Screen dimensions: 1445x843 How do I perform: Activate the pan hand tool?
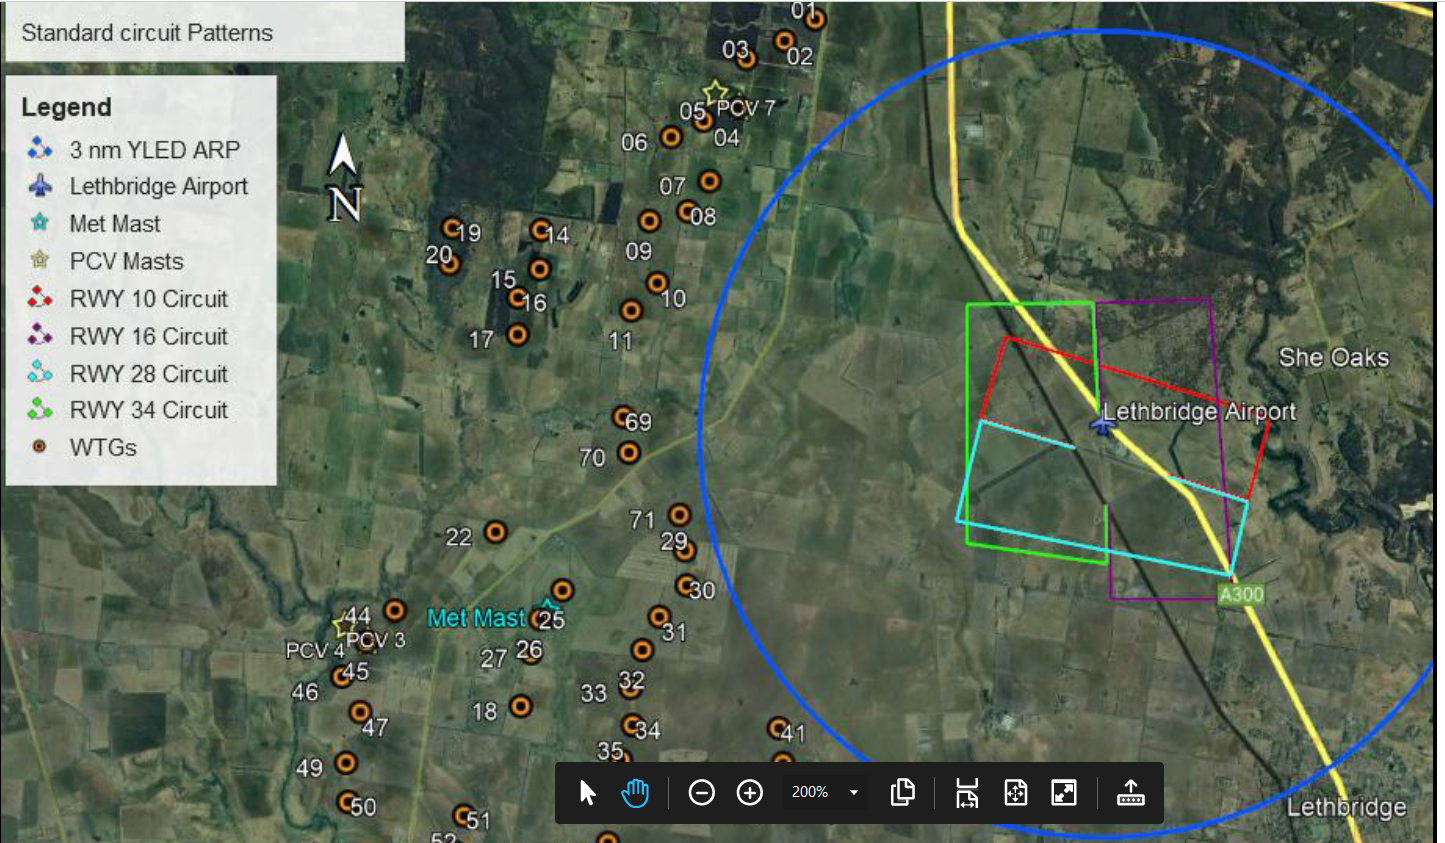(637, 792)
